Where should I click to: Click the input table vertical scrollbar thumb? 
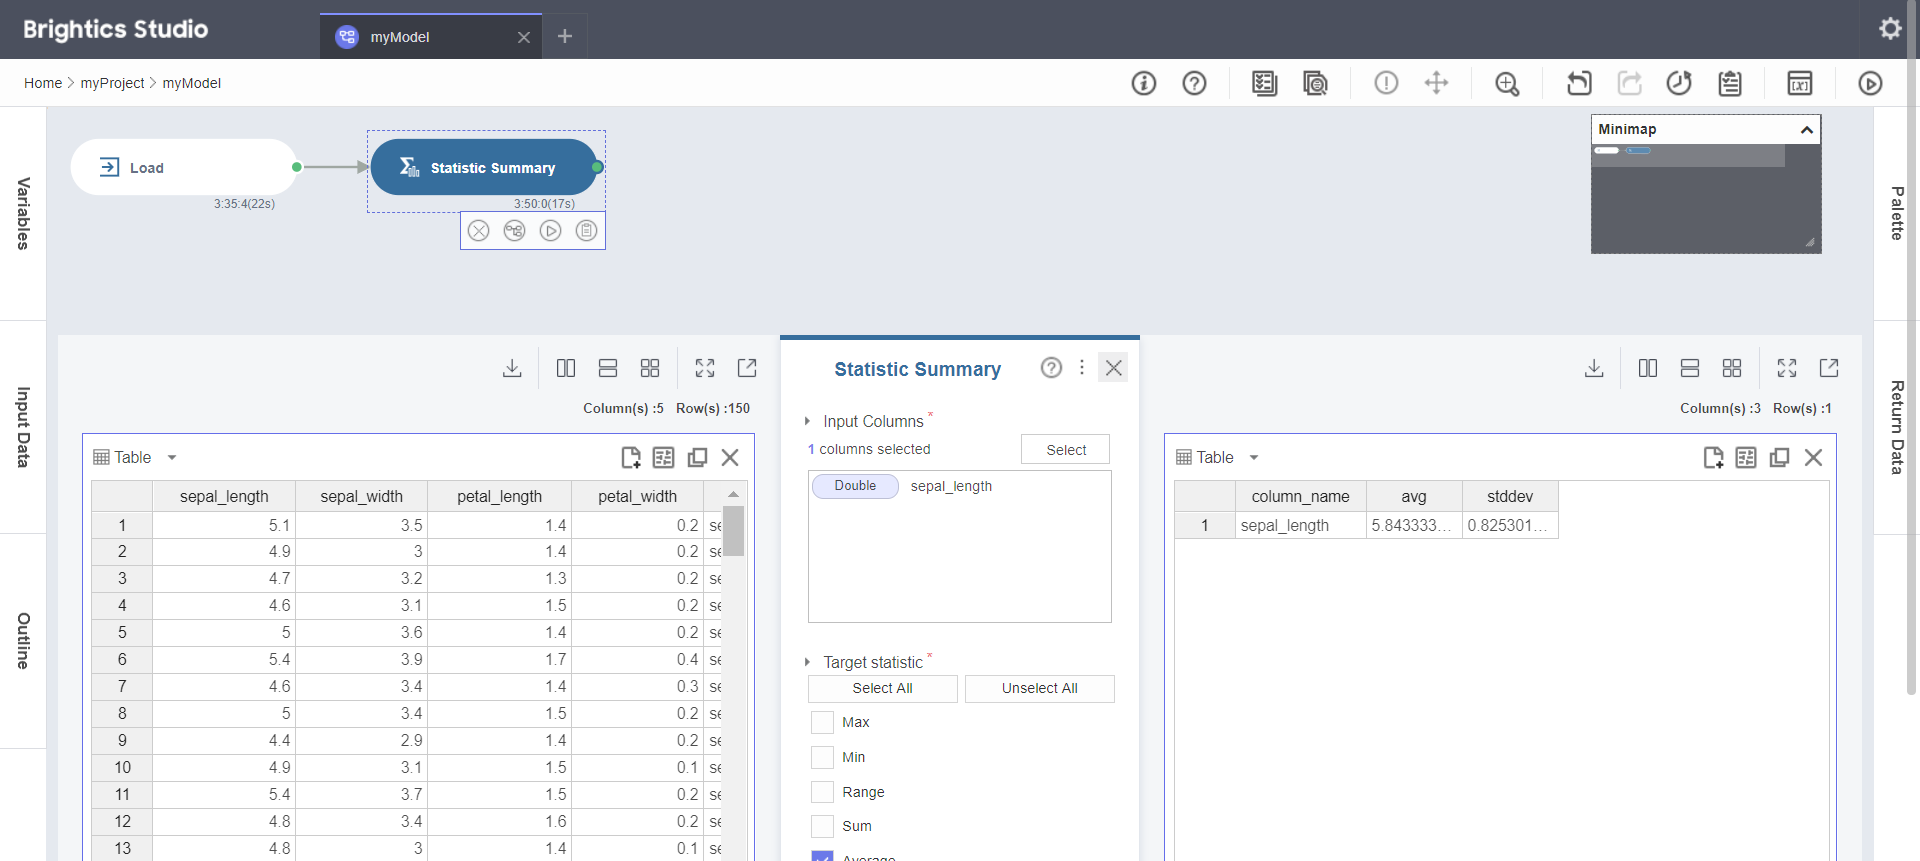[x=733, y=530]
